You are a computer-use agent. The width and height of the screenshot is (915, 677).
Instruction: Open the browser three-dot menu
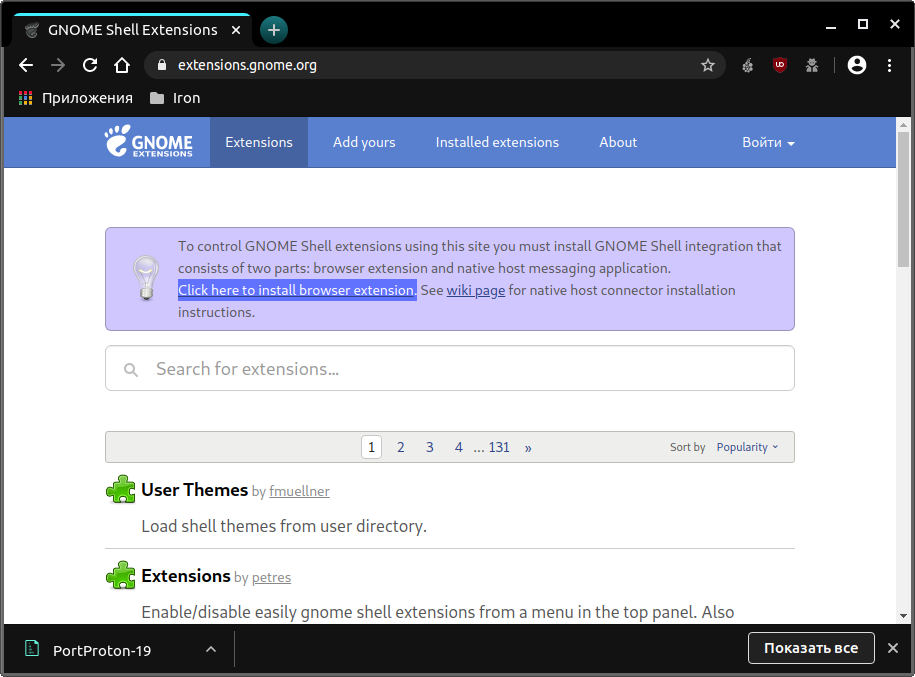(889, 65)
